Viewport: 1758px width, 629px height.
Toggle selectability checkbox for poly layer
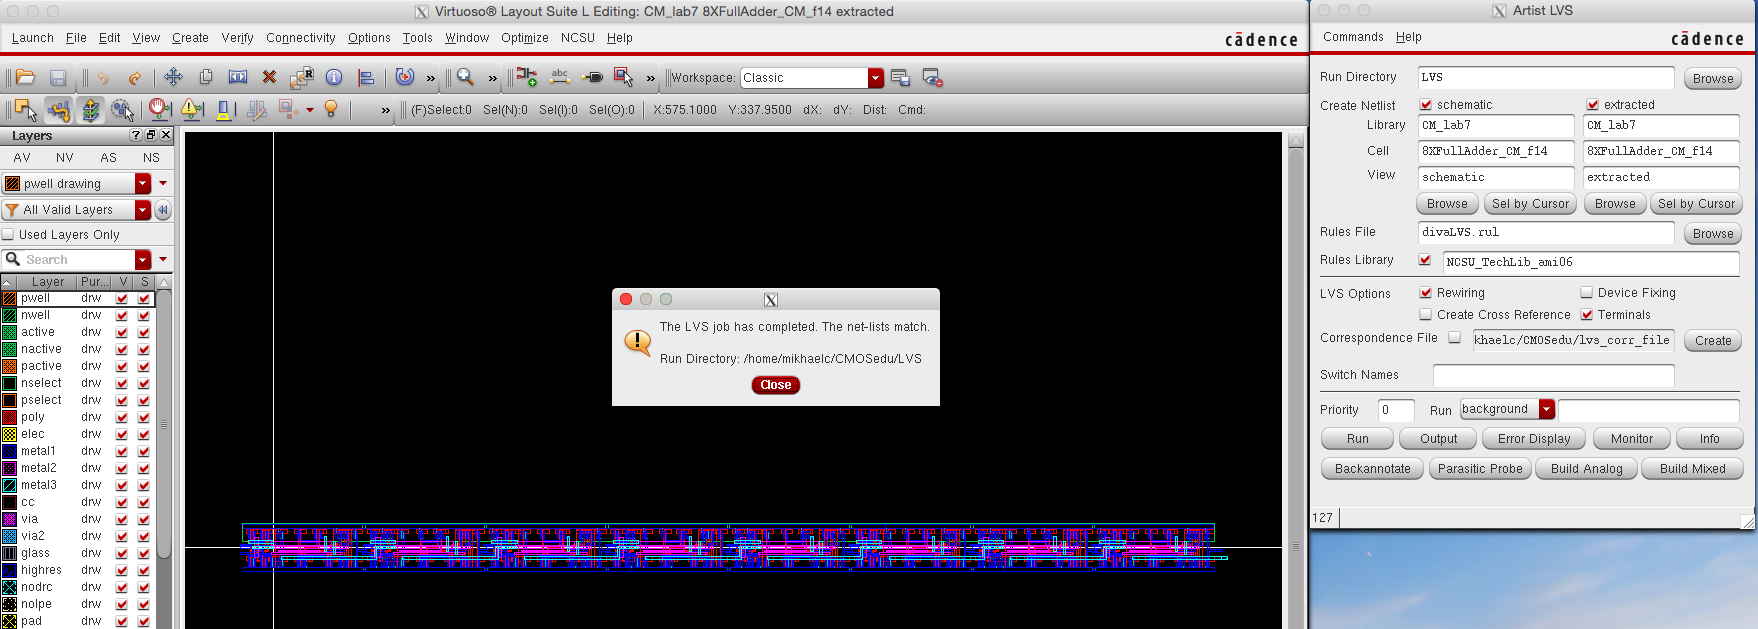(144, 417)
